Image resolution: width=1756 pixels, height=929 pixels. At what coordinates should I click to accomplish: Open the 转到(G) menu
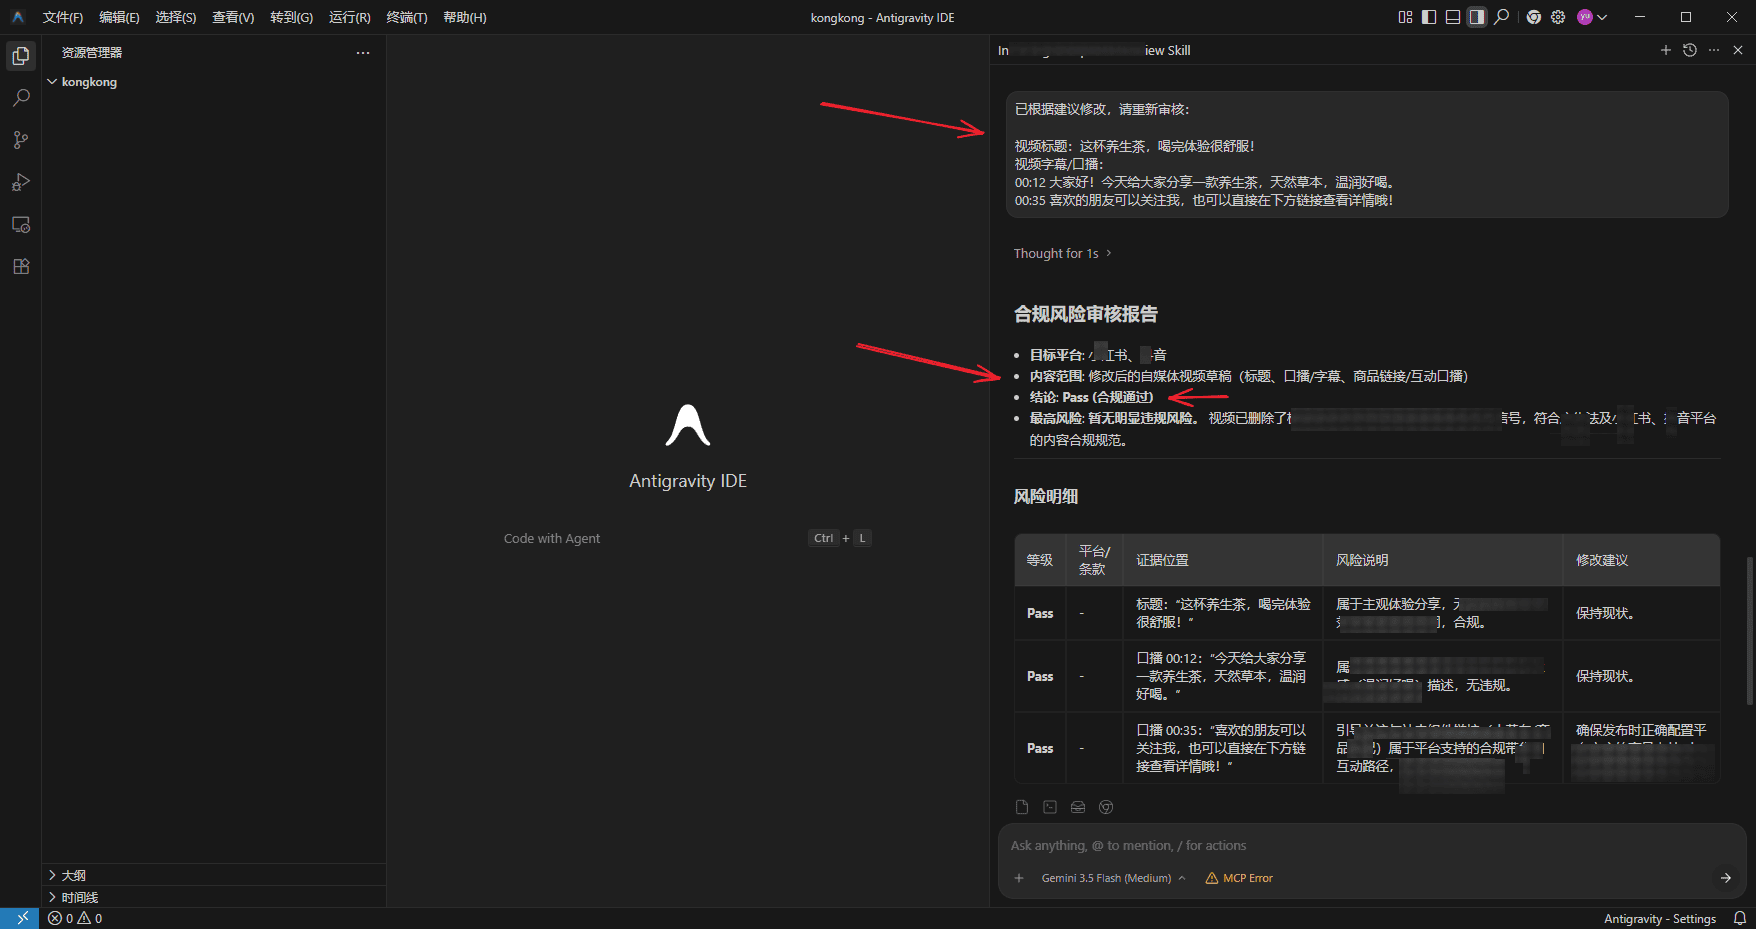291,17
